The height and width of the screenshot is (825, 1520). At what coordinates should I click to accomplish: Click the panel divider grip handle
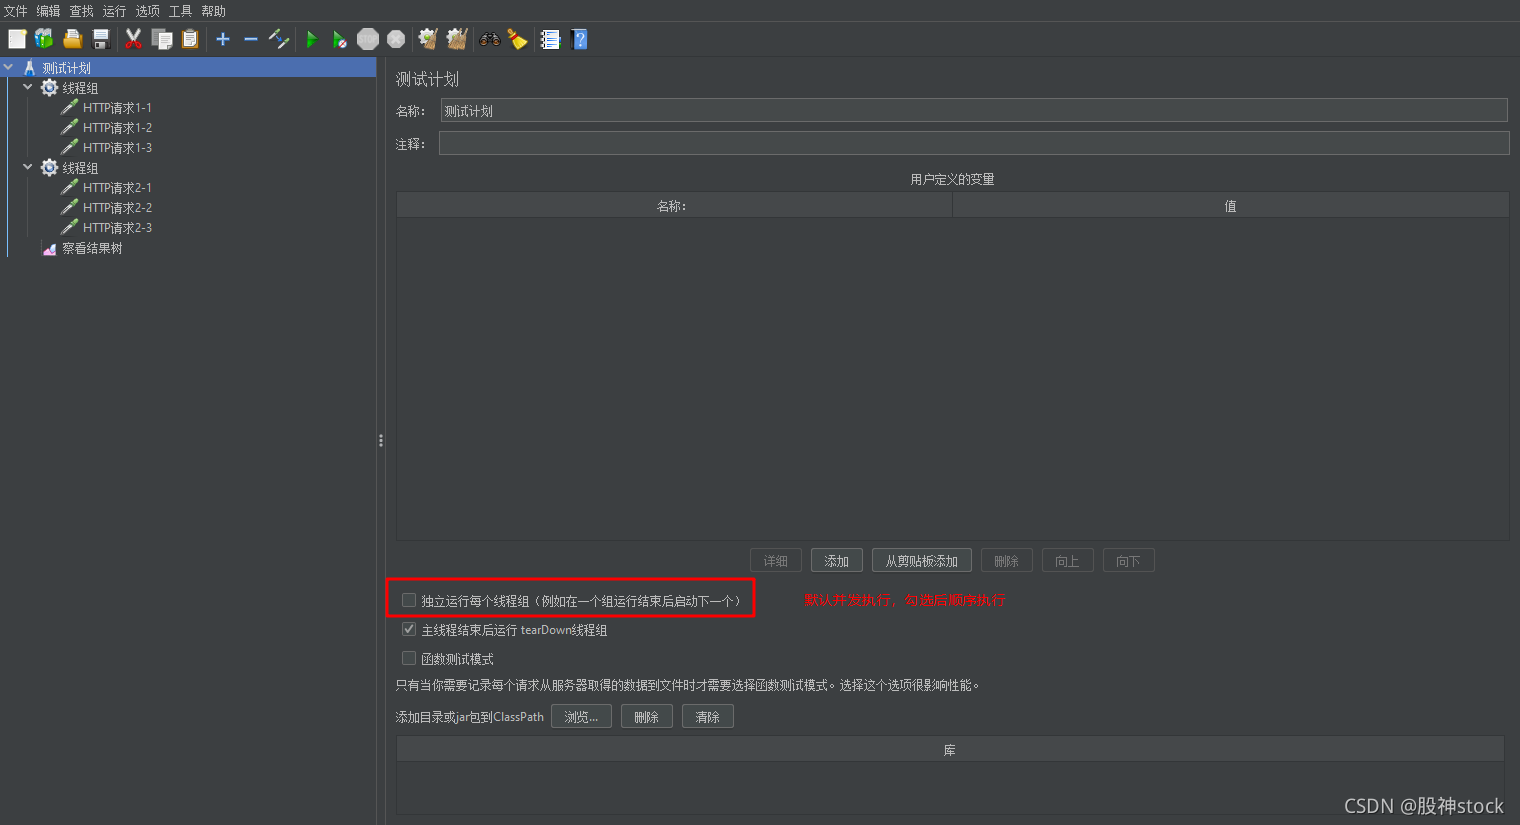click(x=381, y=440)
